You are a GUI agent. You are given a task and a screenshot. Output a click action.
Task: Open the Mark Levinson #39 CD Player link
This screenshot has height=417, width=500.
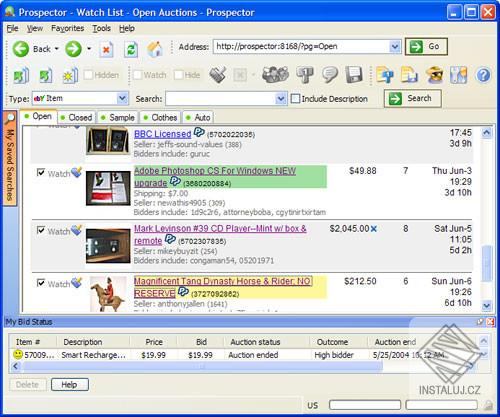220,229
